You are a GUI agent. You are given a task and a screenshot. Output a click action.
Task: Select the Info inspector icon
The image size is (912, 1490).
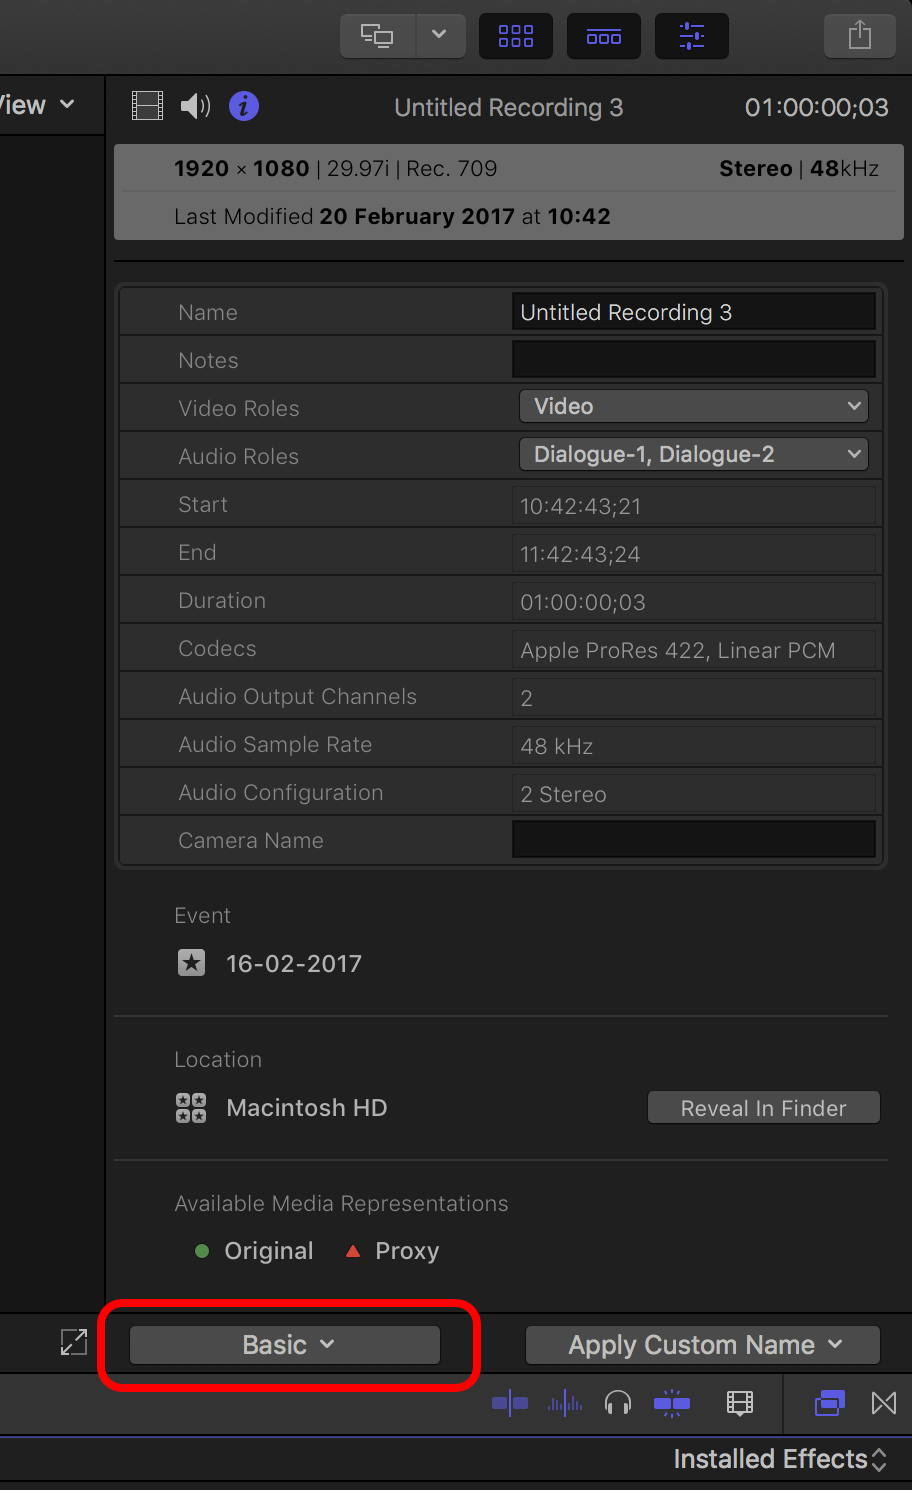click(x=244, y=106)
